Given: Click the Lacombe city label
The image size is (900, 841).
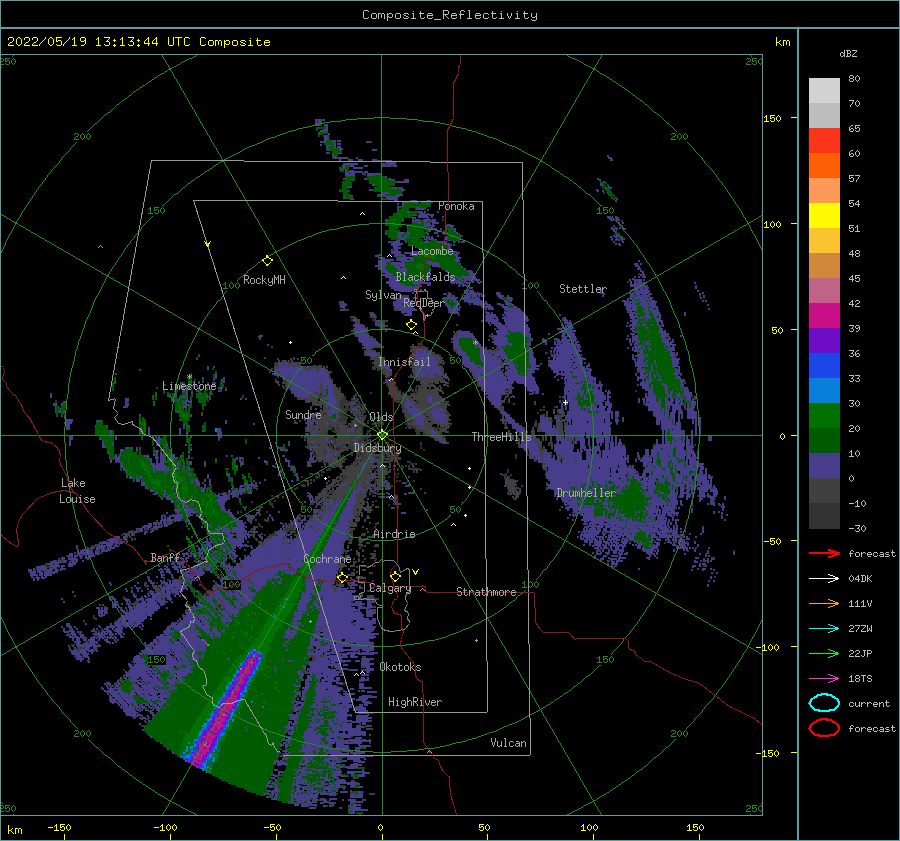Looking at the screenshot, I should (432, 251).
